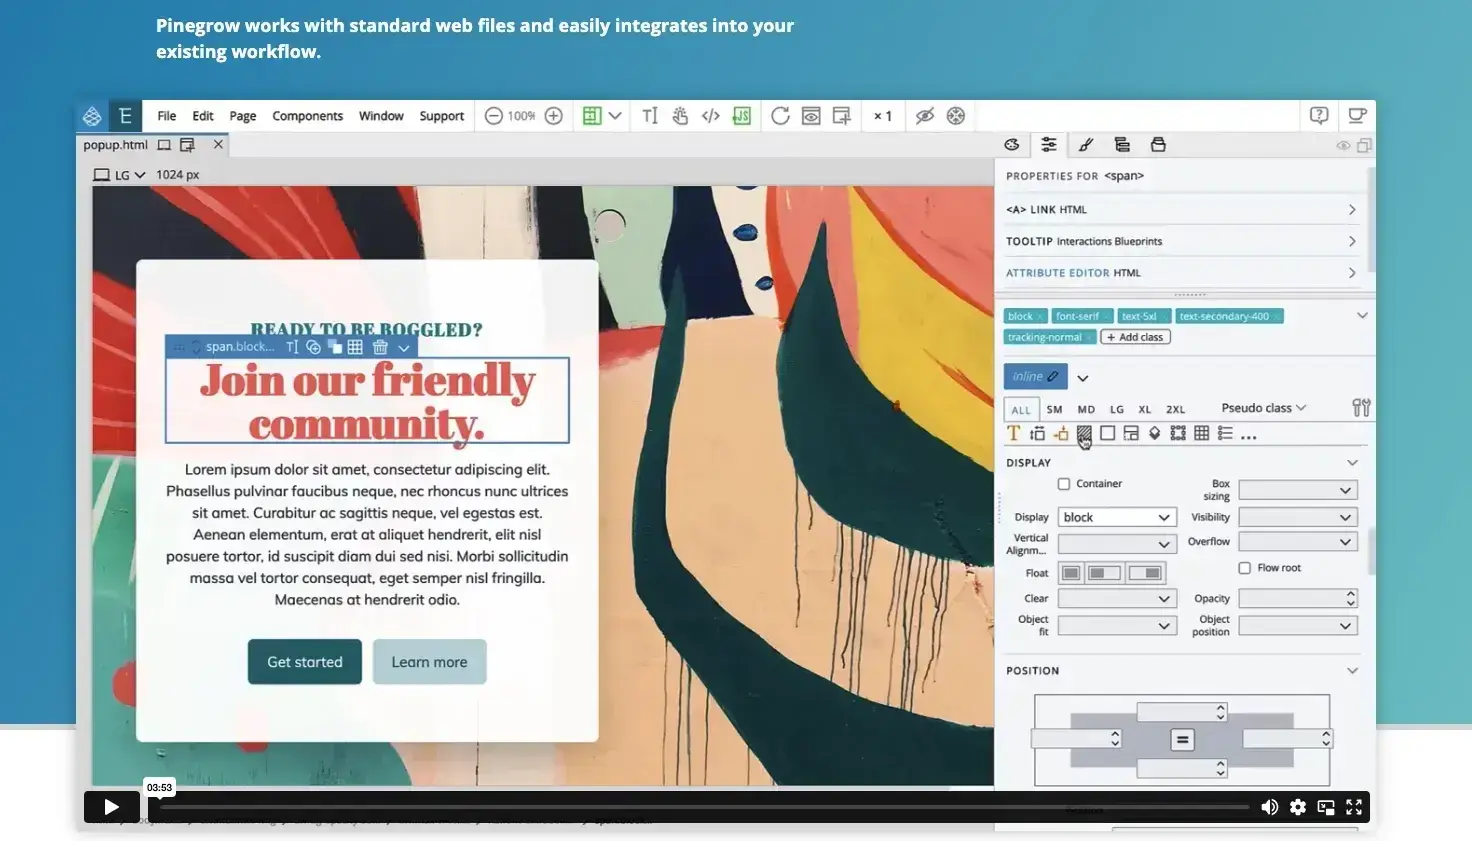1472x841 pixels.
Task: Open the tree structure panel tab
Action: pyautogui.click(x=1122, y=145)
